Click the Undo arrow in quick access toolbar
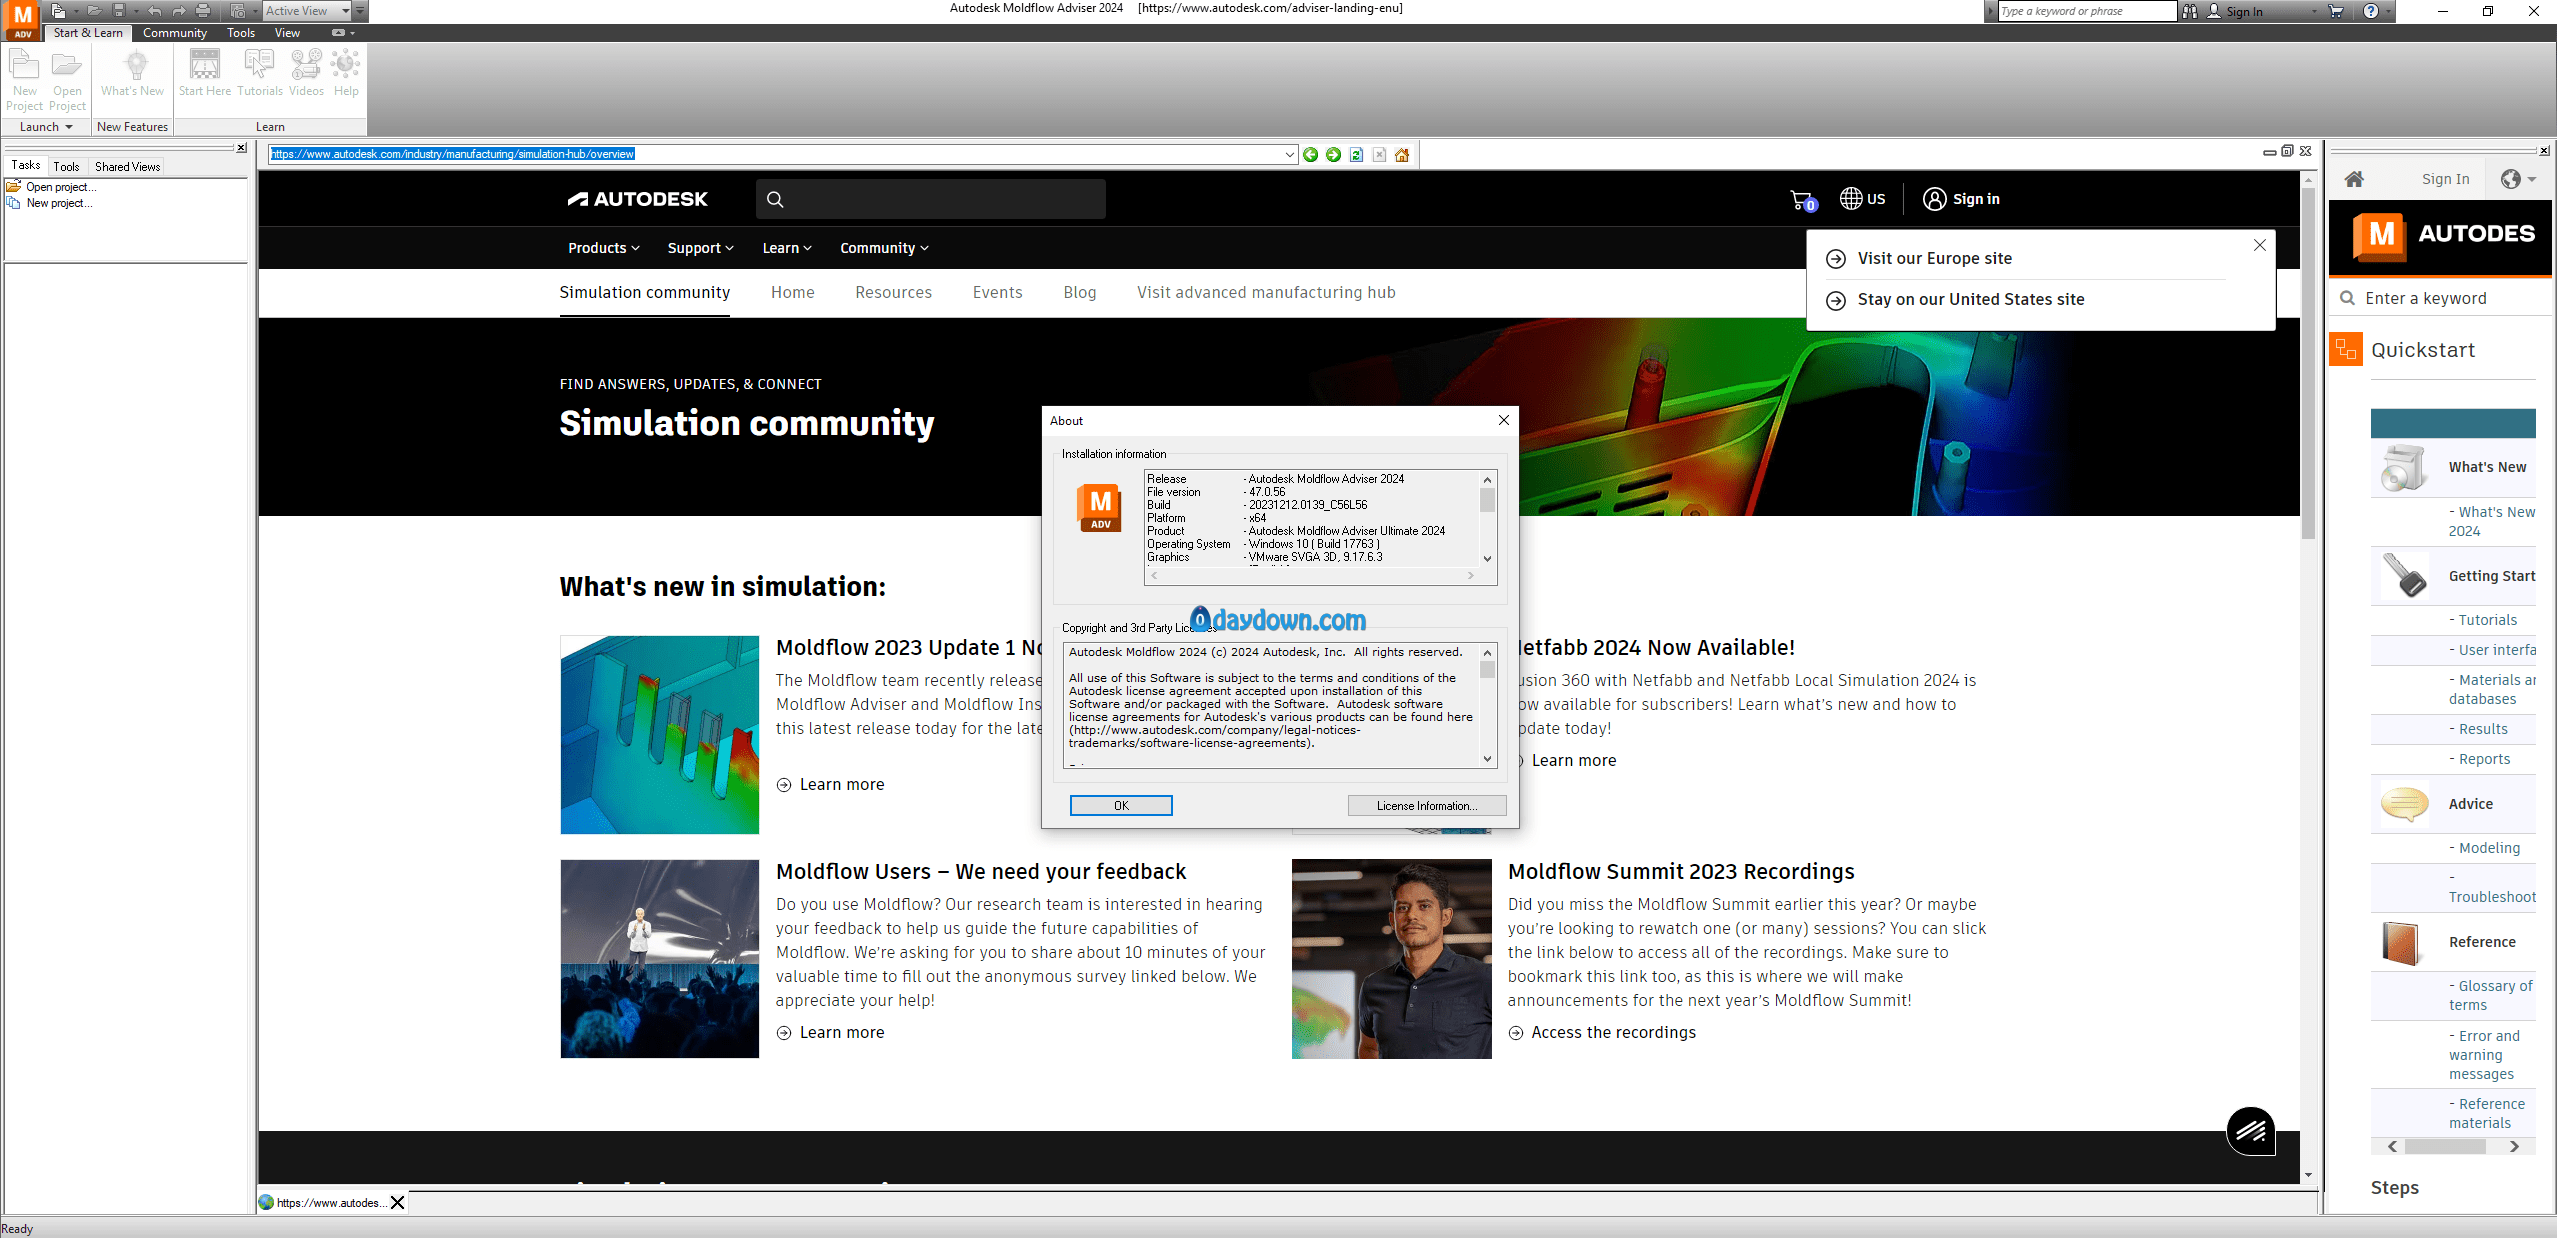This screenshot has height=1238, width=2557. click(154, 11)
